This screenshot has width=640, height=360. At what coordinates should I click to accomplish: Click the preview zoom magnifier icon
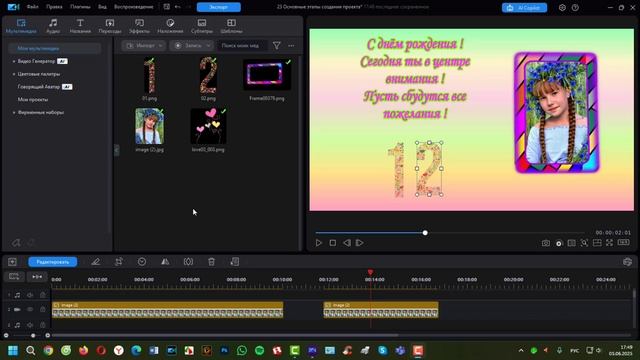[x=584, y=243]
